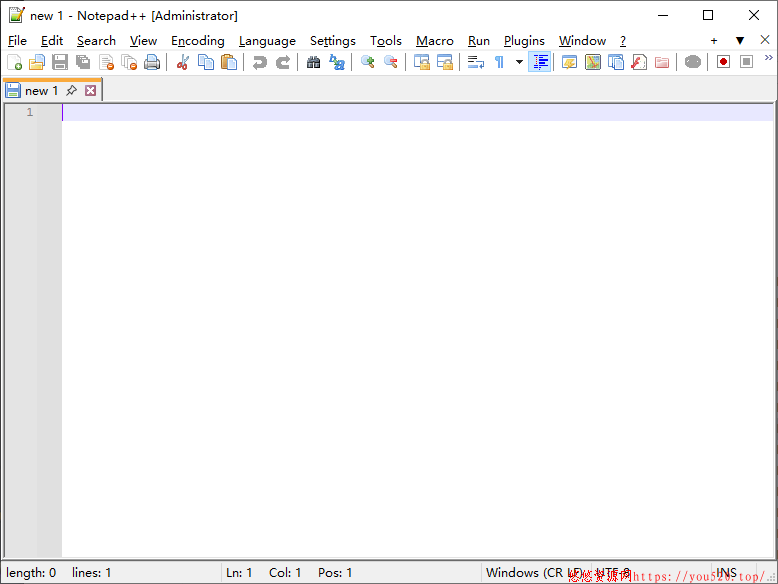Click the Stop Recording macro icon
This screenshot has height=584, width=778.
(x=746, y=62)
